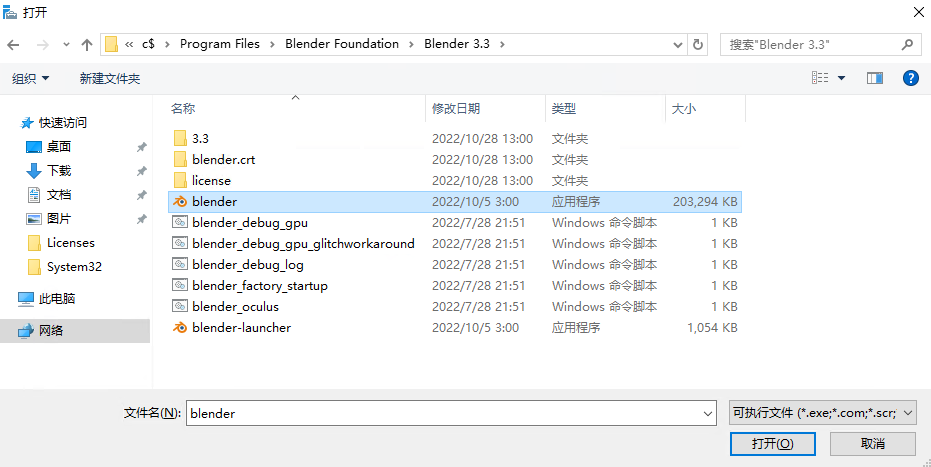Open 文件名 combo box dropdown arrow

[708, 414]
